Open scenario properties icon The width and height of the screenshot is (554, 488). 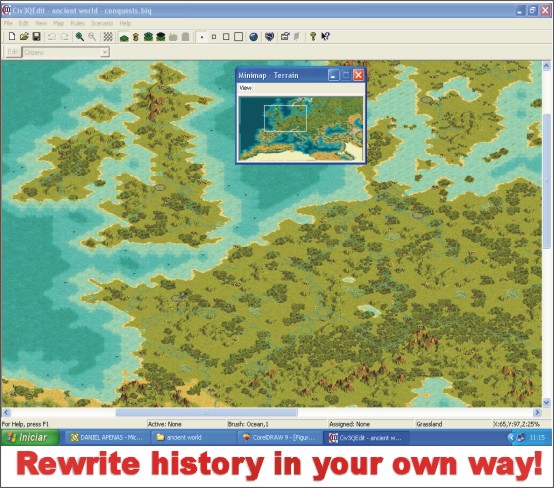tap(285, 37)
